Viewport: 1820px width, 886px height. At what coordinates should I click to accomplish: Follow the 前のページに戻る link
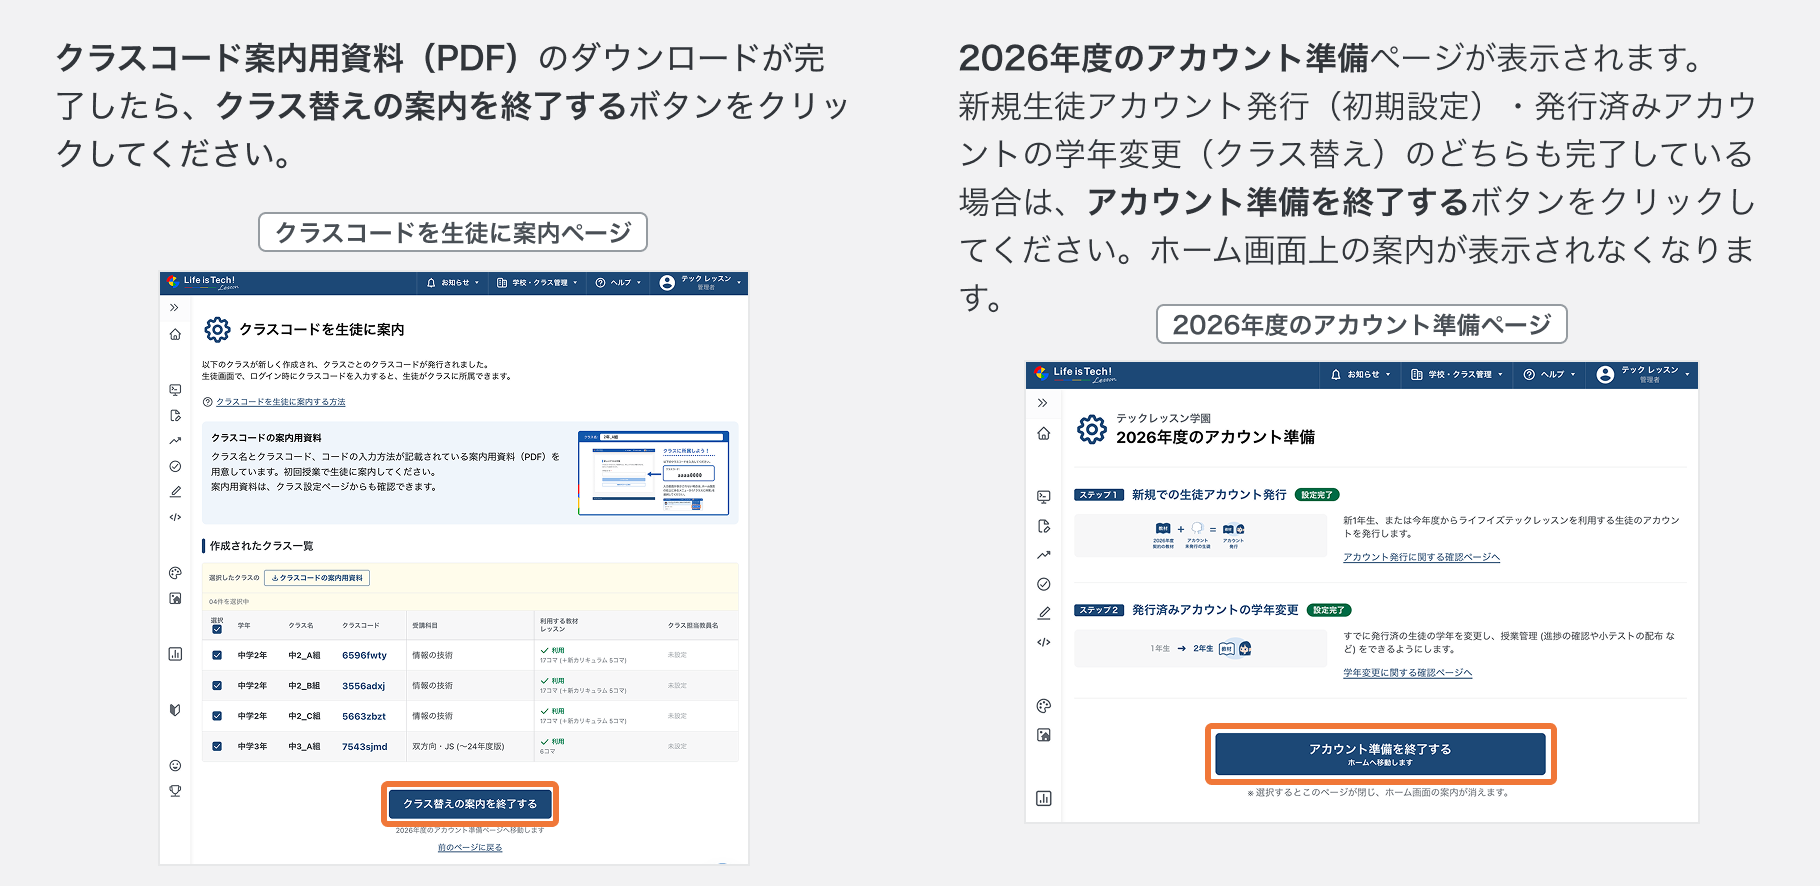(x=470, y=848)
